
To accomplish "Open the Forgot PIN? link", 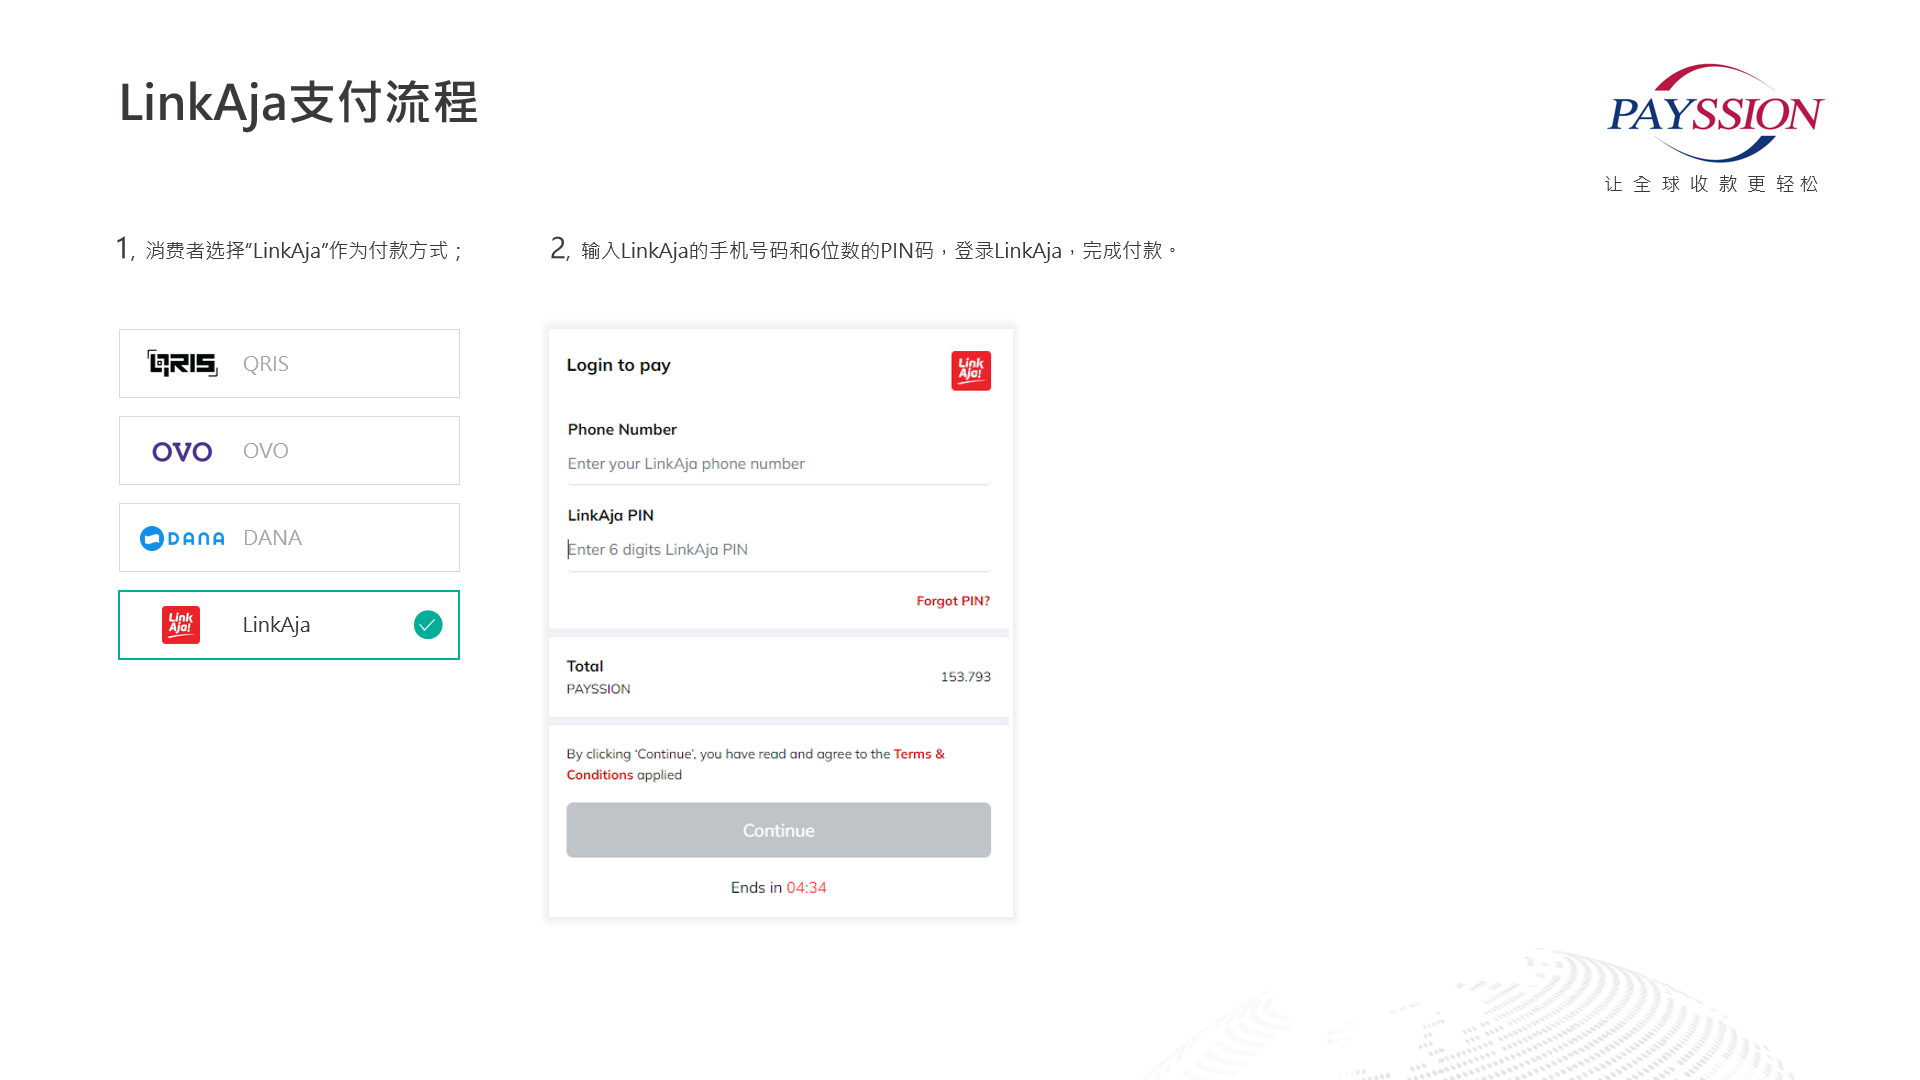I will 953,601.
